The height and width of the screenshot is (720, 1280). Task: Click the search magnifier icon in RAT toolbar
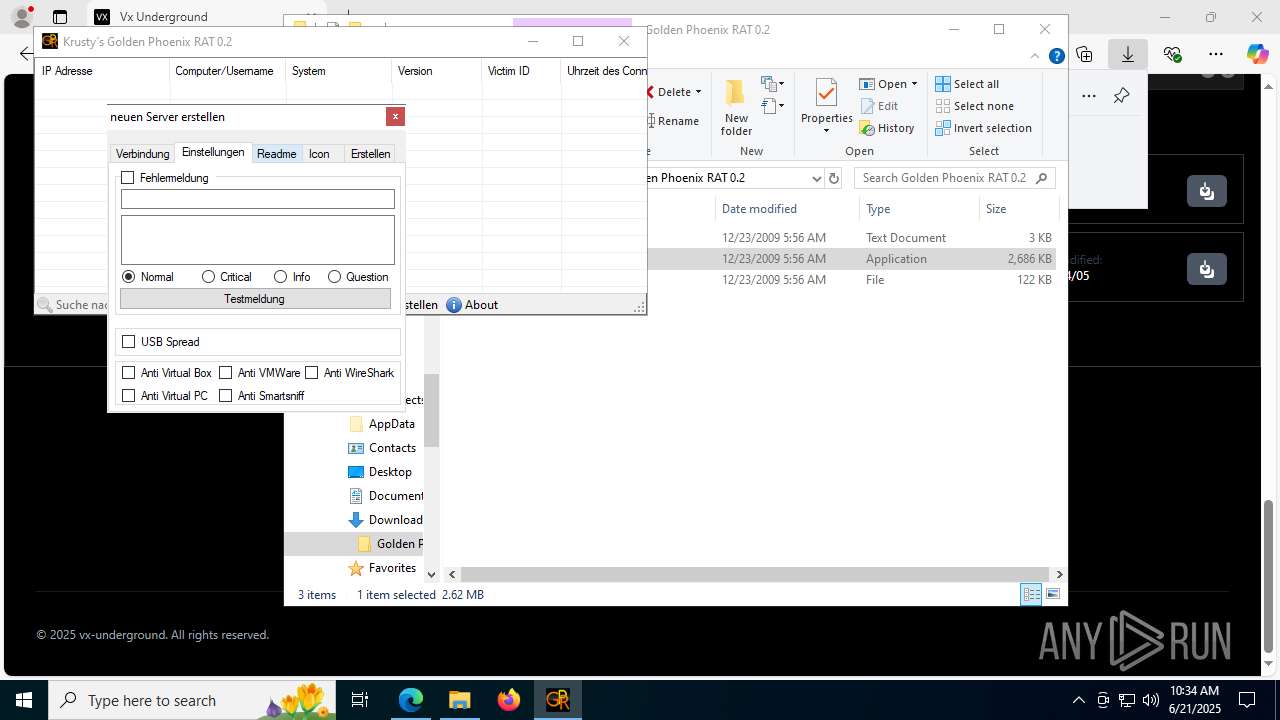click(x=45, y=305)
